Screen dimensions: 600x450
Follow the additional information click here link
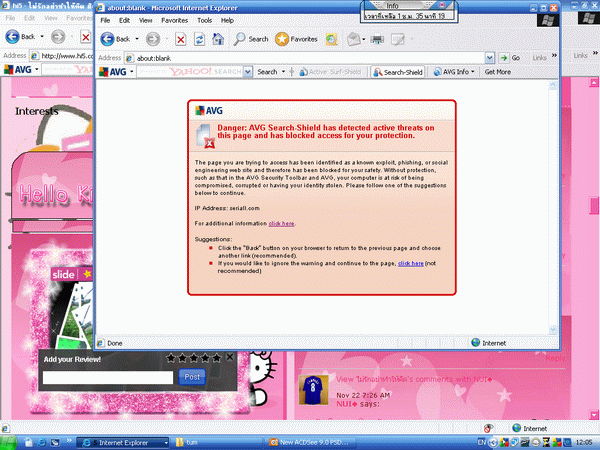click(x=281, y=224)
